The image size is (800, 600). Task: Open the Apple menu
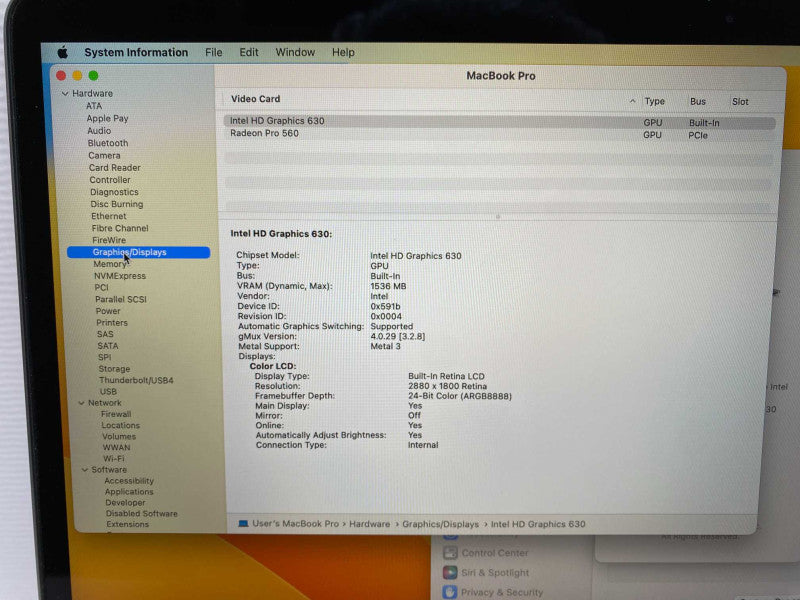pyautogui.click(x=63, y=52)
